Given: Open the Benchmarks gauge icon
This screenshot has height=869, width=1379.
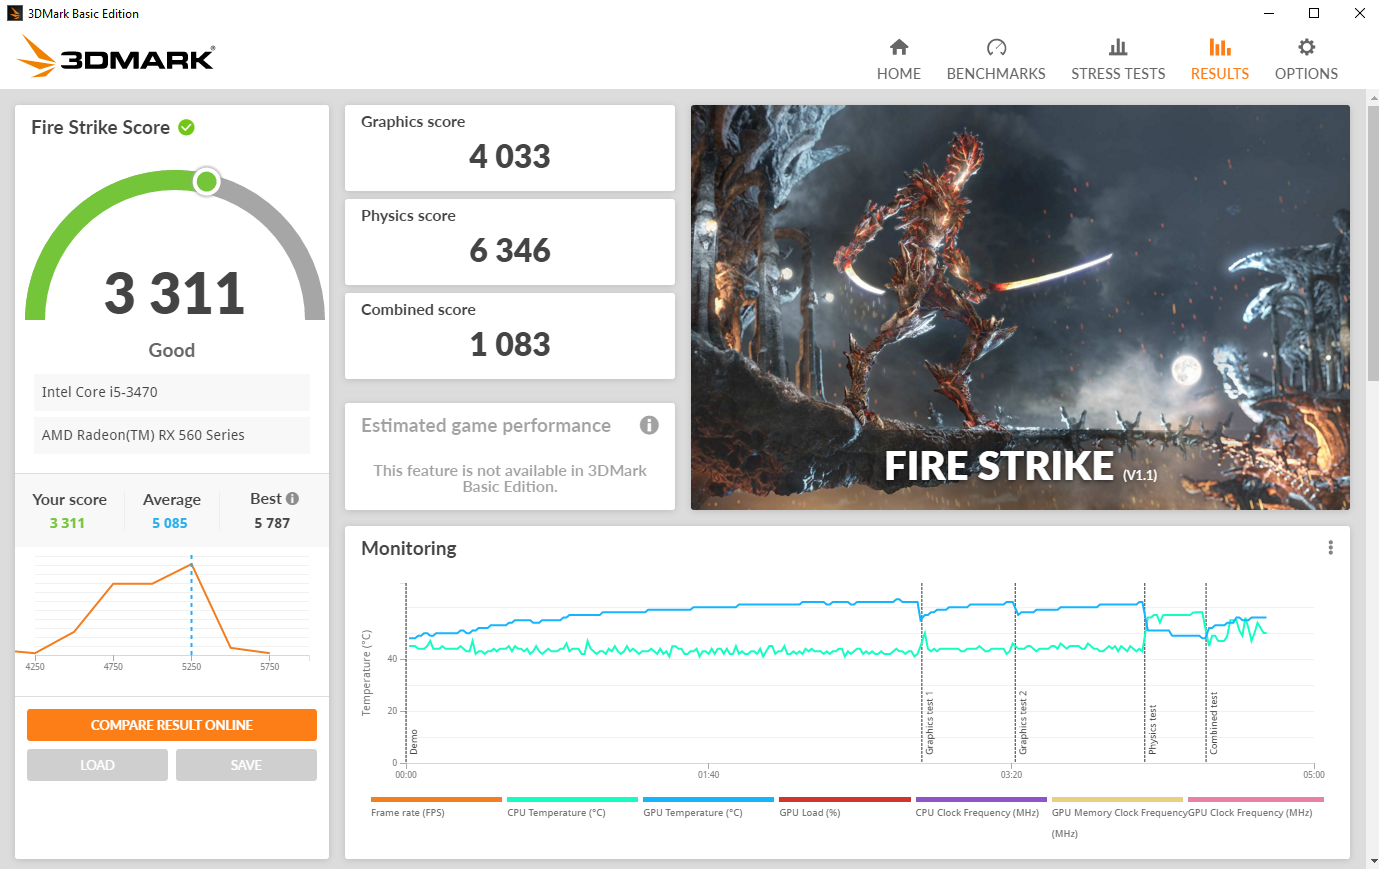Looking at the screenshot, I should (996, 47).
